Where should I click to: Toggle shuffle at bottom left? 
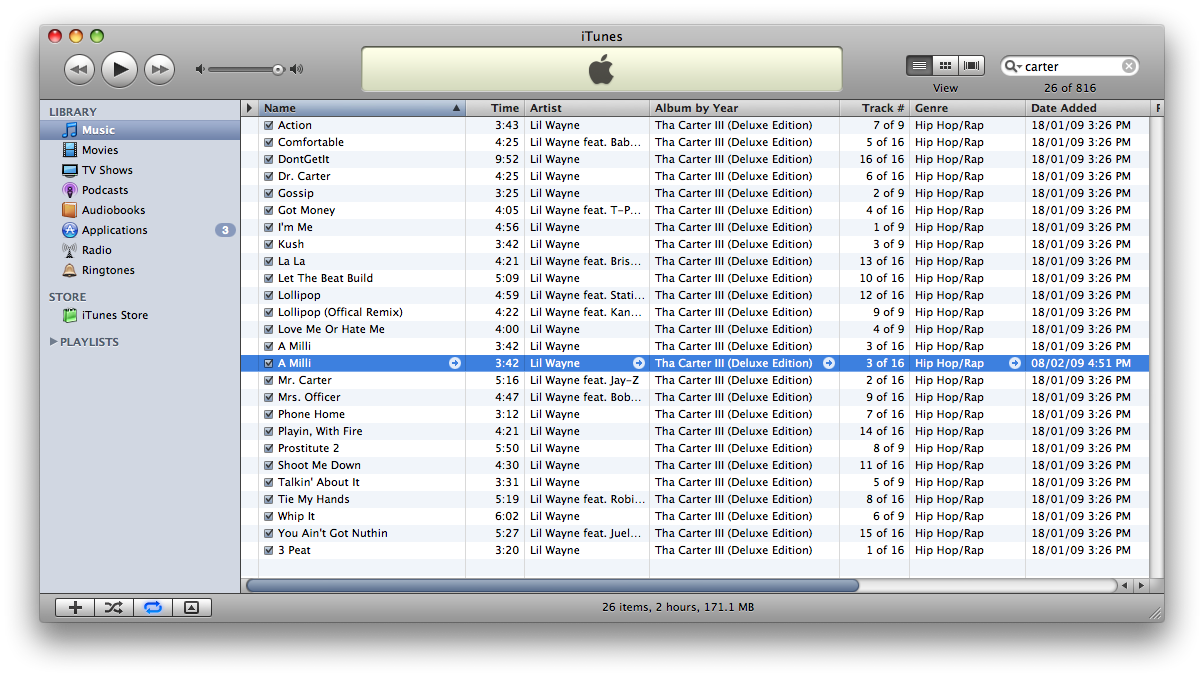114,607
